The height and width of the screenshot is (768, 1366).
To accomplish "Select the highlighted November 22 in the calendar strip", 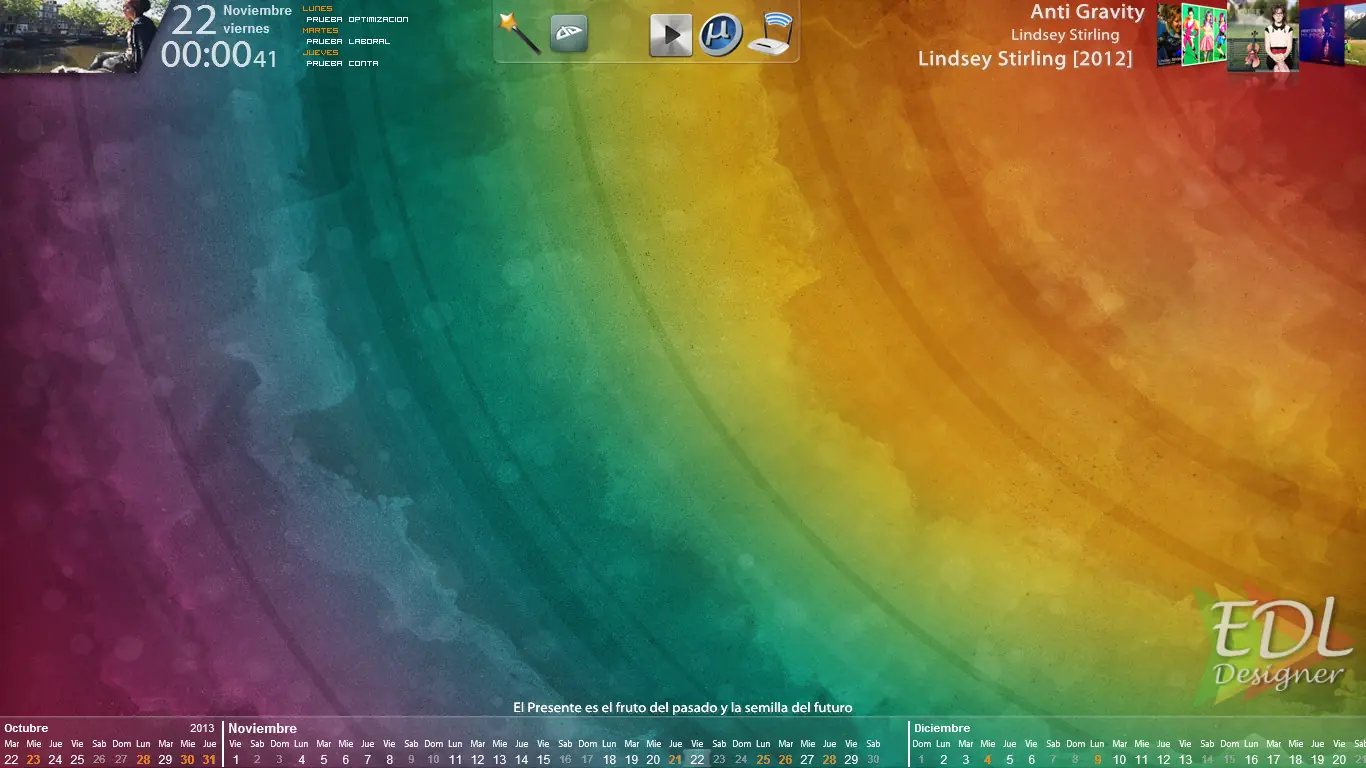I will coord(697,760).
